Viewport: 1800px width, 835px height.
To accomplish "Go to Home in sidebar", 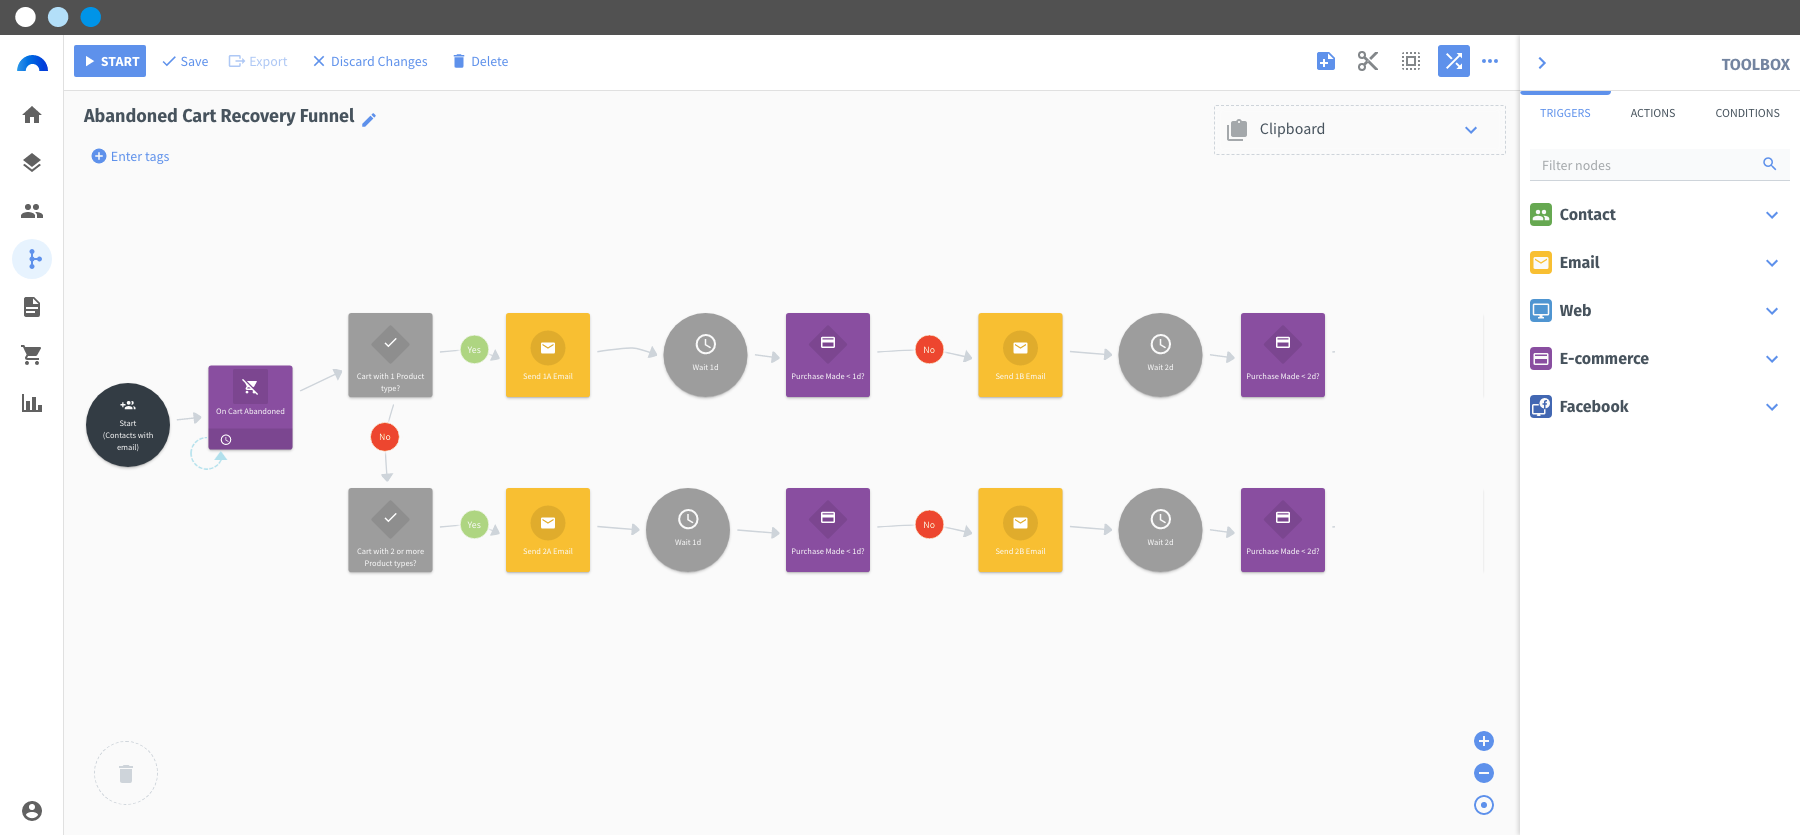I will point(32,115).
